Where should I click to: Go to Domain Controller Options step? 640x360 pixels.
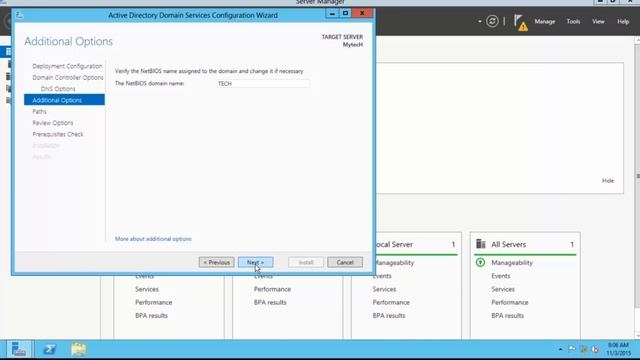pyautogui.click(x=68, y=78)
